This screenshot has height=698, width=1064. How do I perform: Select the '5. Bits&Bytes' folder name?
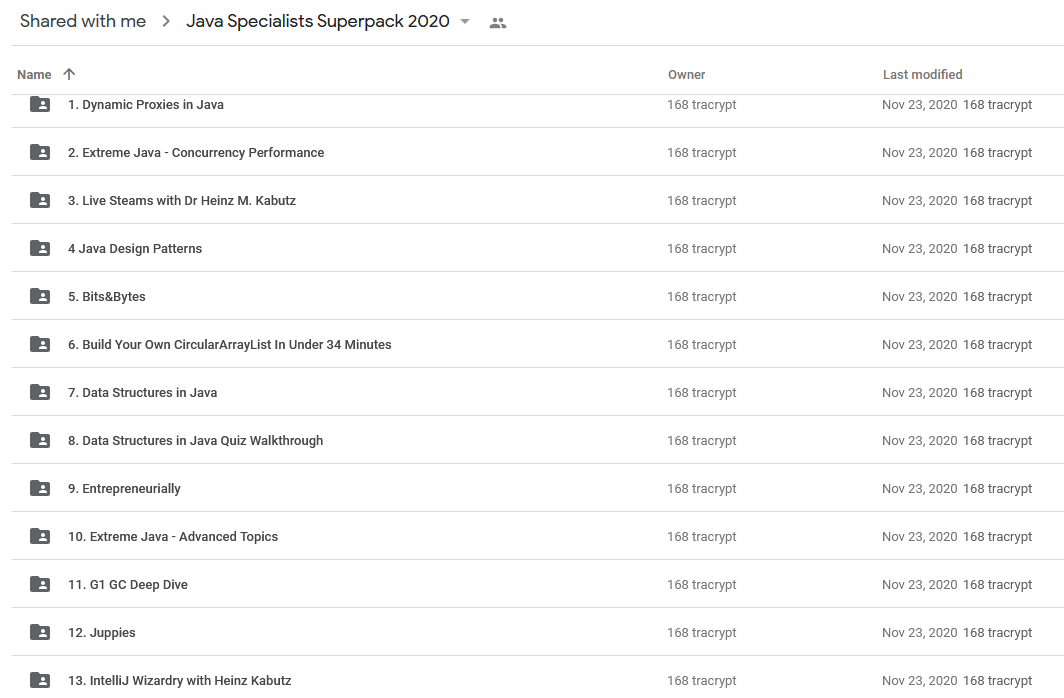(x=107, y=297)
